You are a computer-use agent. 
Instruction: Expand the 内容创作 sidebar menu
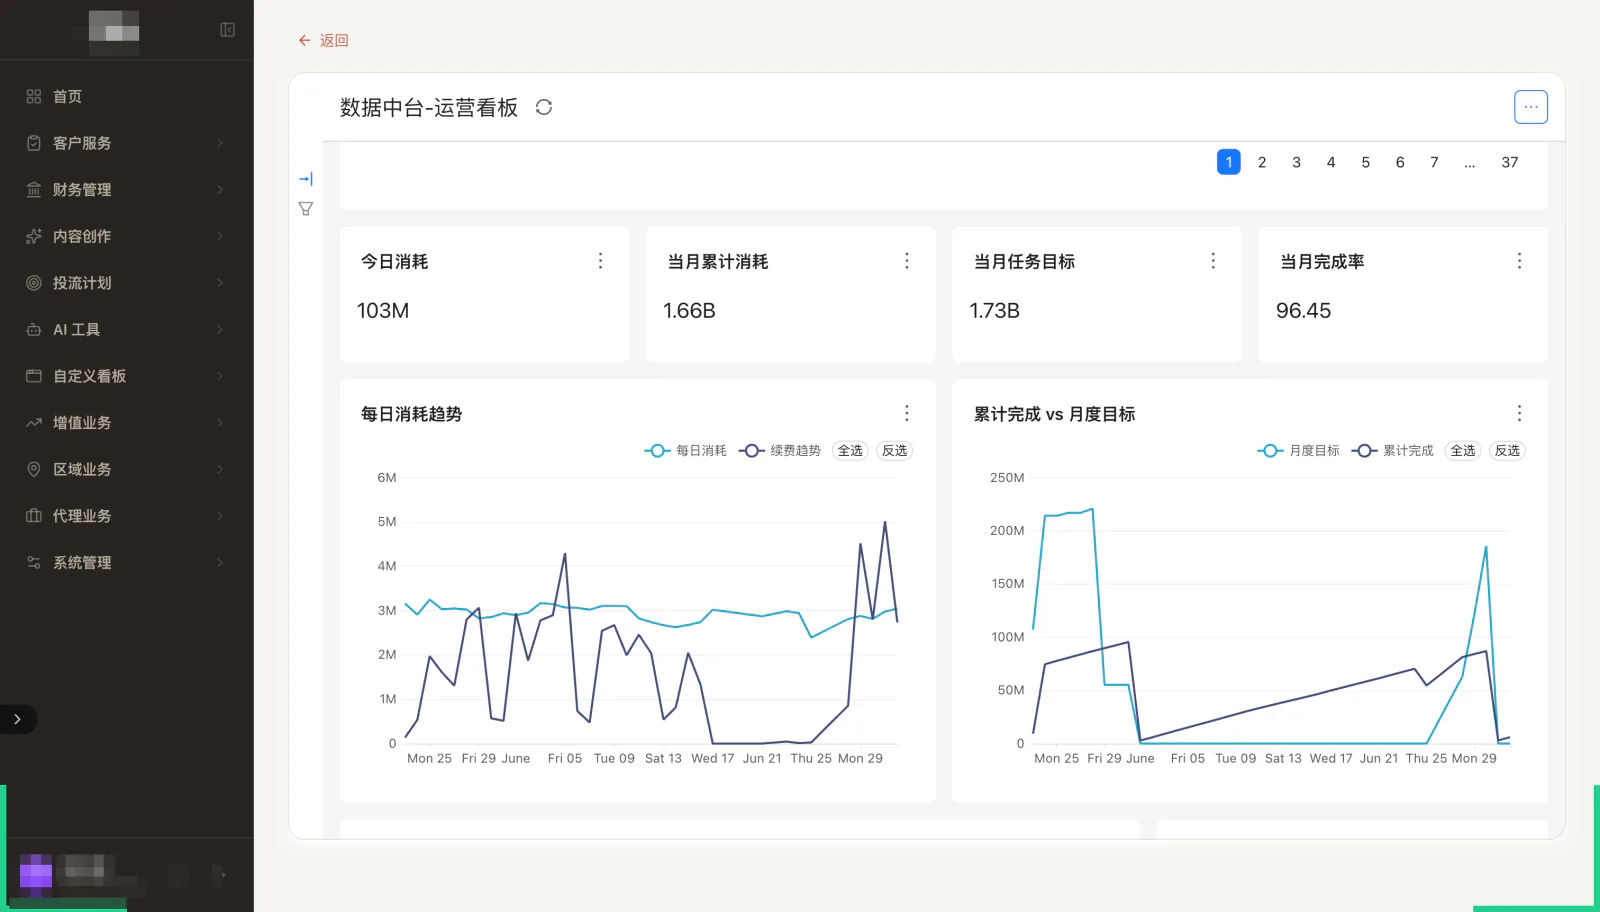coord(126,236)
